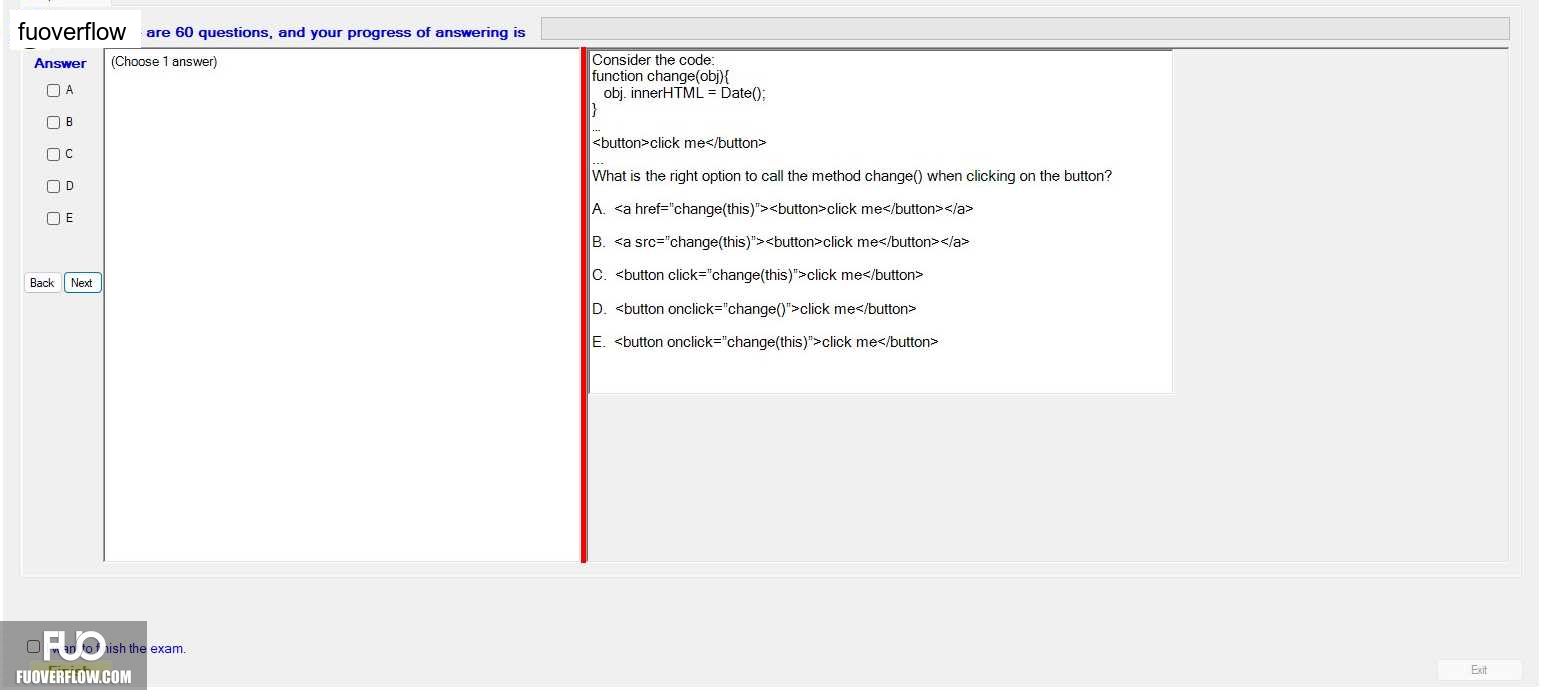Click the blue 'Answer' heading
The width and height of the screenshot is (1542, 690).
coord(60,63)
